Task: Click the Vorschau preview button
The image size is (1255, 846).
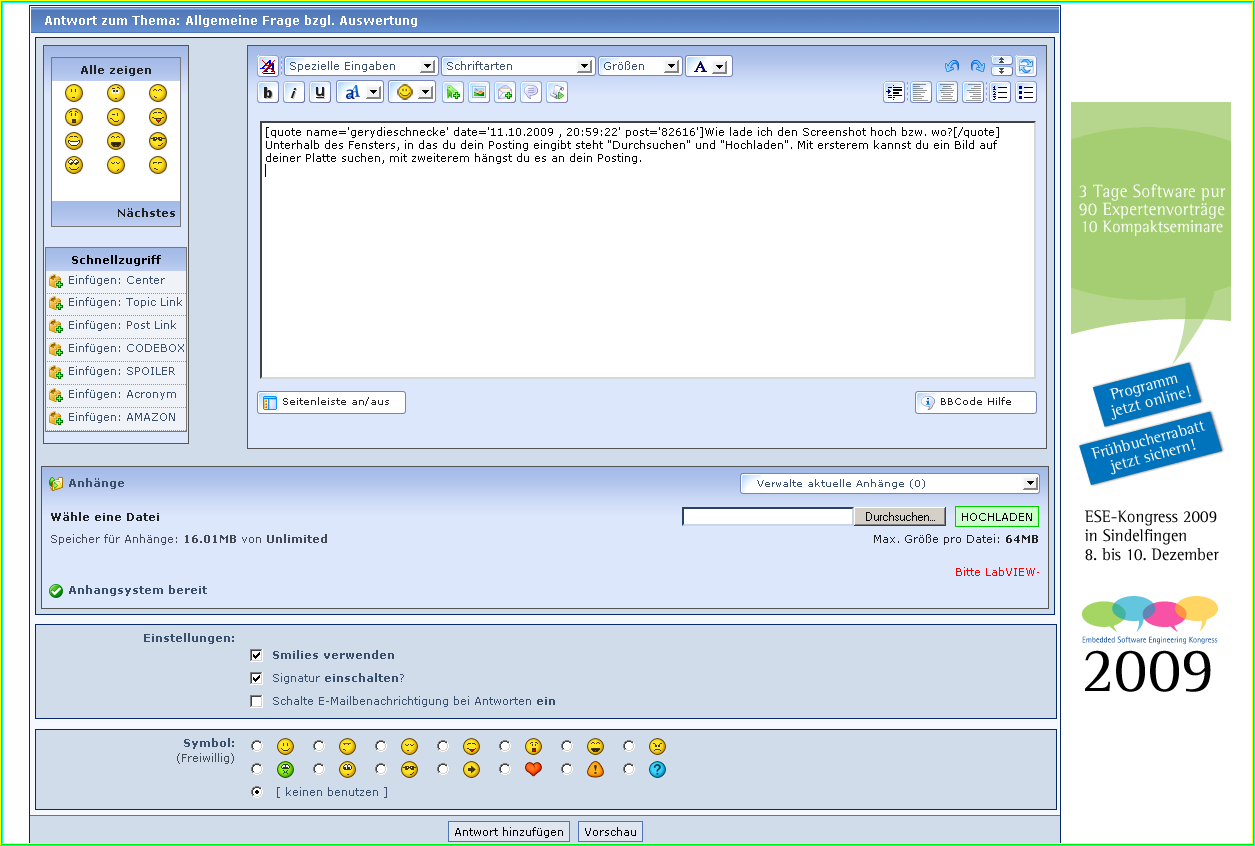Action: coord(610,832)
